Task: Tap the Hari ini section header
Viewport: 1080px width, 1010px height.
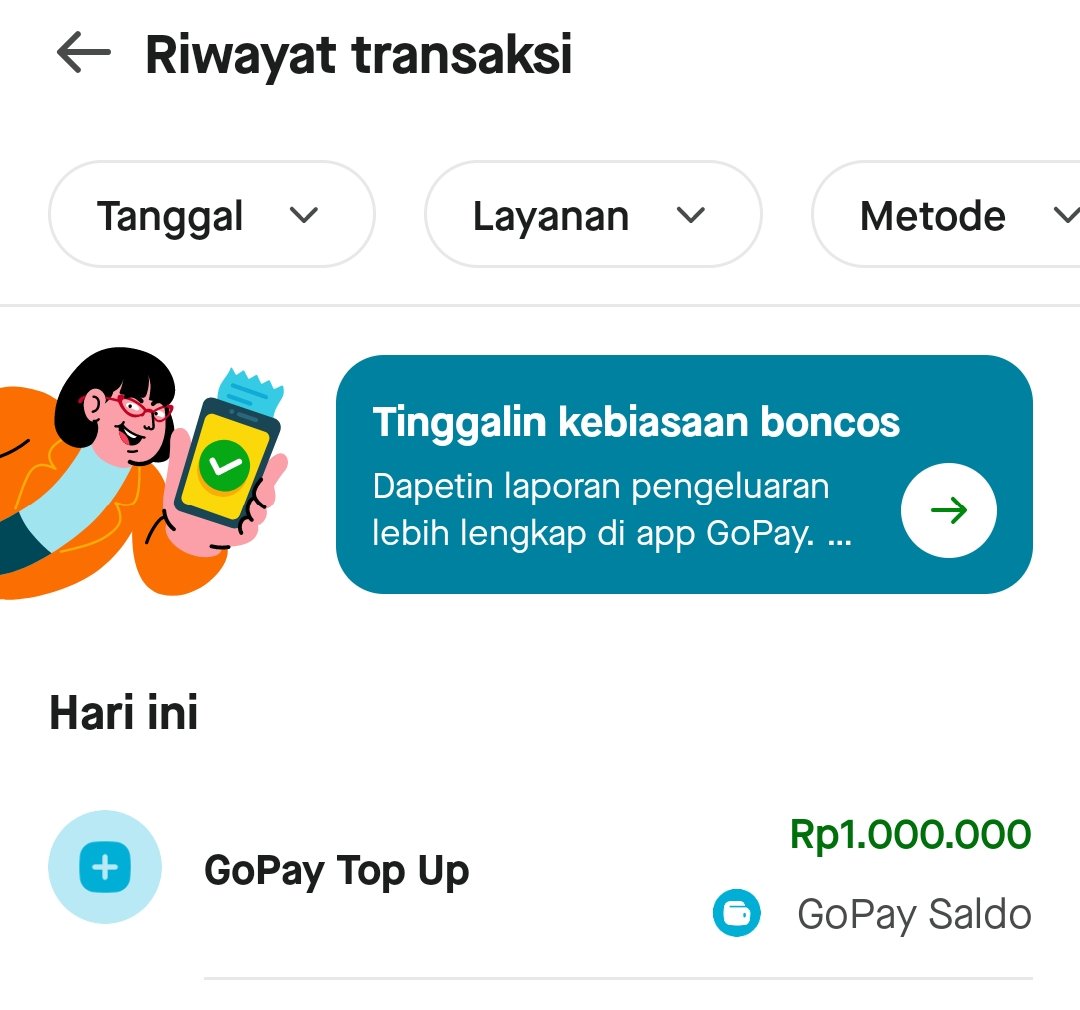Action: 124,712
